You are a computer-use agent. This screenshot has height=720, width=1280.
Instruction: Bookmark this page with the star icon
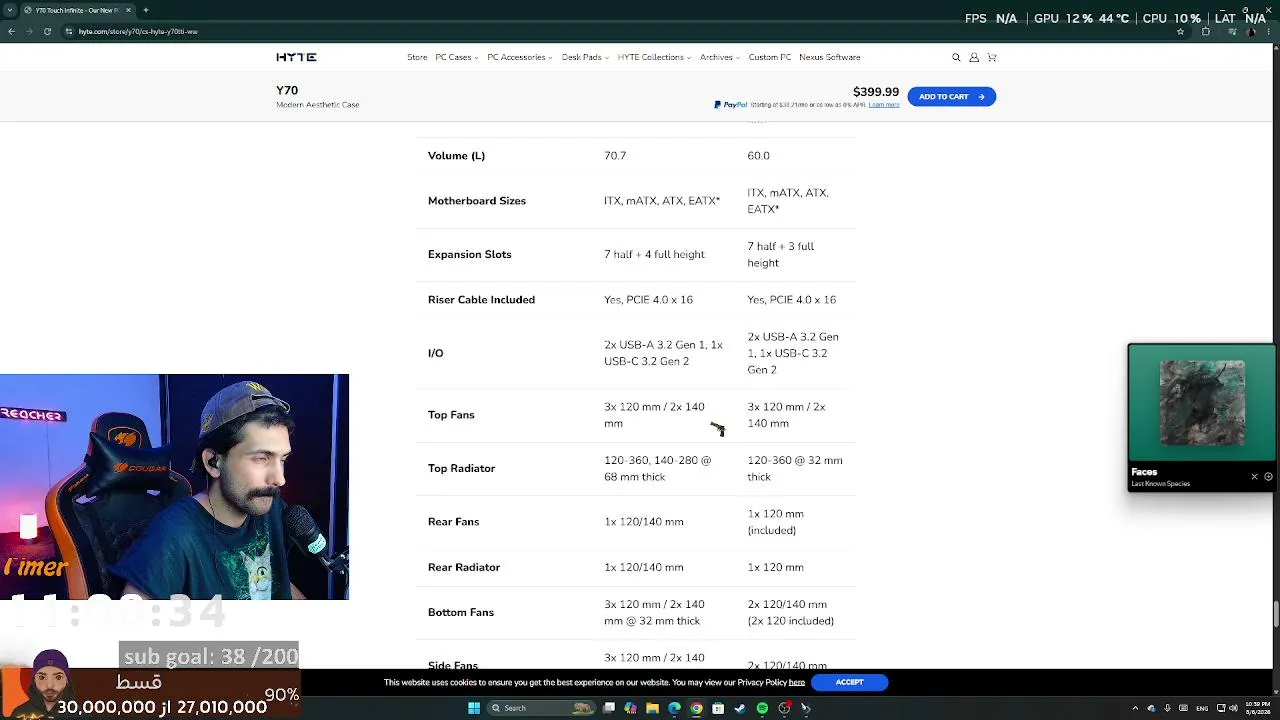1180,32
